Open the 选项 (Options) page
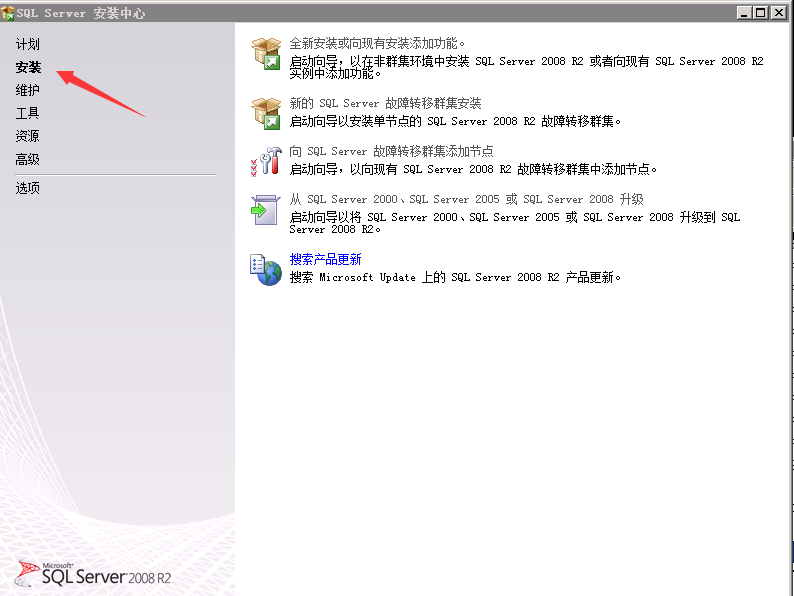 [27, 188]
